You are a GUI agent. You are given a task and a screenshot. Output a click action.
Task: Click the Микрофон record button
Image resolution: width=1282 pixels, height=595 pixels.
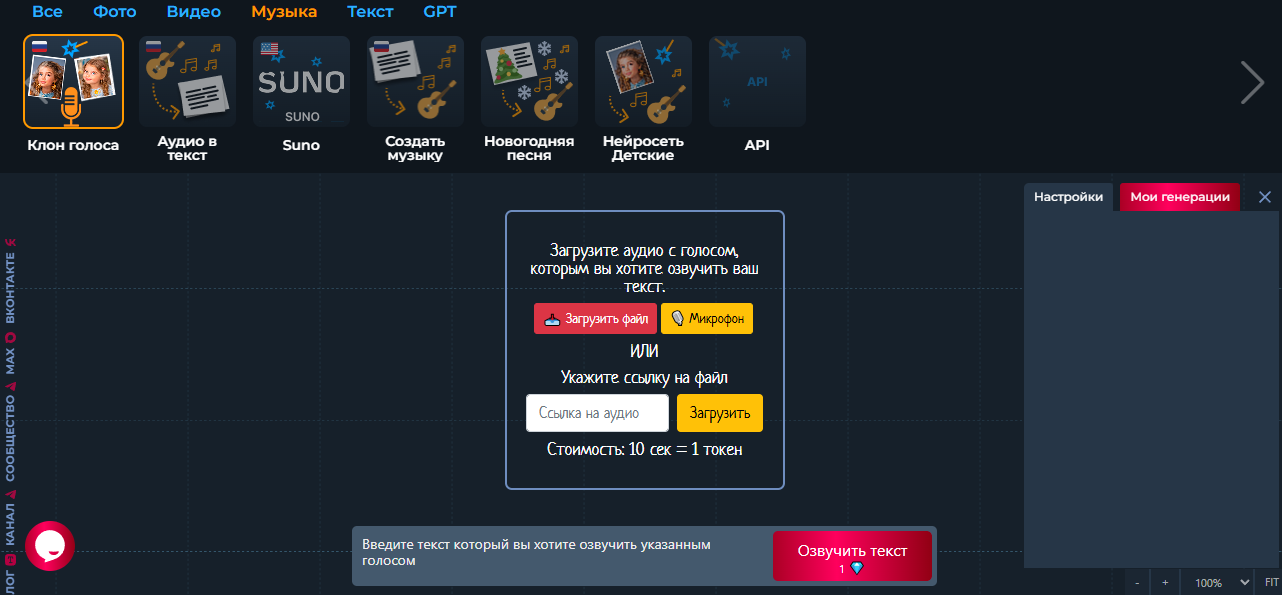point(707,318)
